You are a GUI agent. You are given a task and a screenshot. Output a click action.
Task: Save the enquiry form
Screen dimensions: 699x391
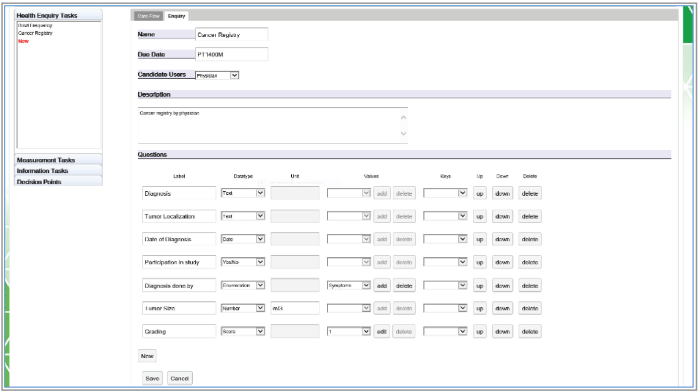pyautogui.click(x=152, y=378)
